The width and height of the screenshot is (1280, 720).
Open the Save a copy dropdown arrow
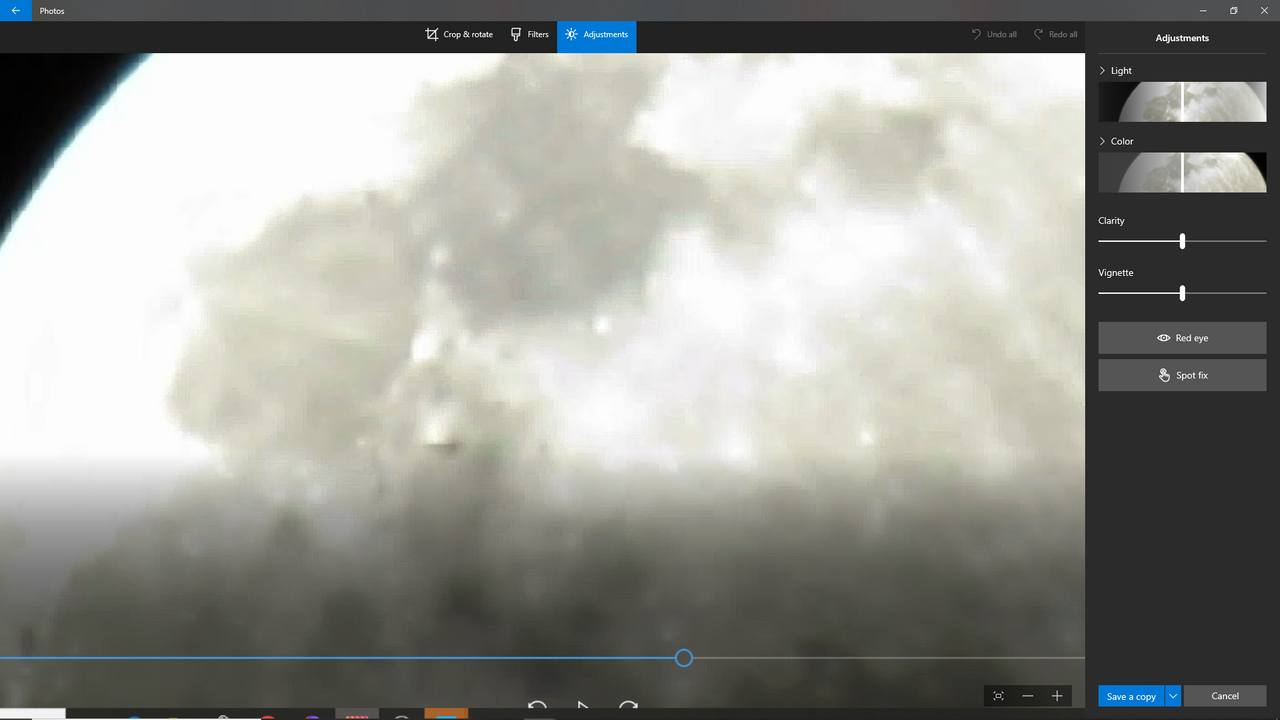tap(1173, 696)
